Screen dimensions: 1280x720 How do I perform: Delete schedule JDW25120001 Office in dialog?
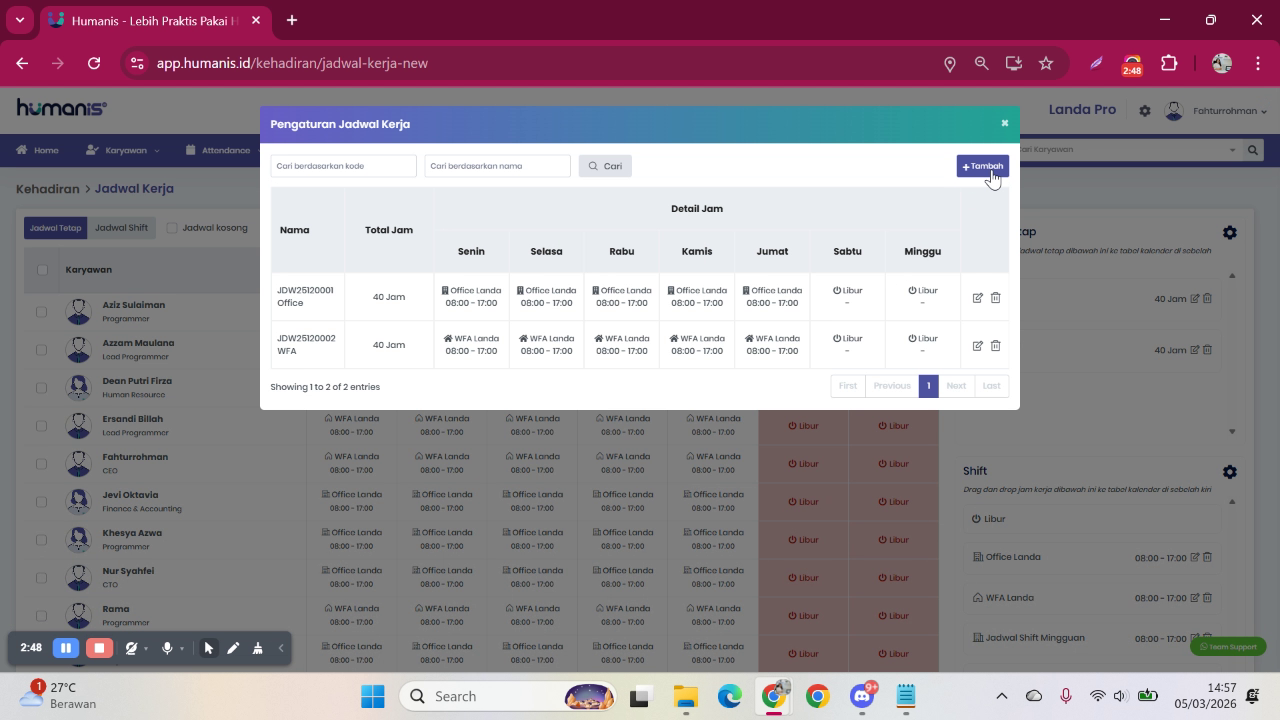995,298
